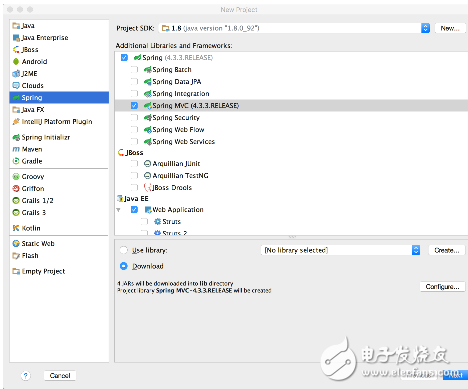Click the Spring Web Services icon
This screenshot has height=389, width=468.
148,142
